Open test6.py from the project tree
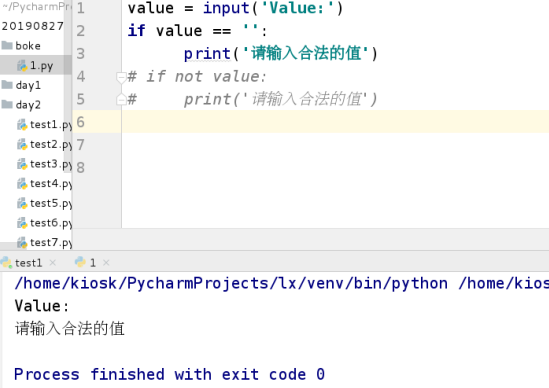 (51, 223)
